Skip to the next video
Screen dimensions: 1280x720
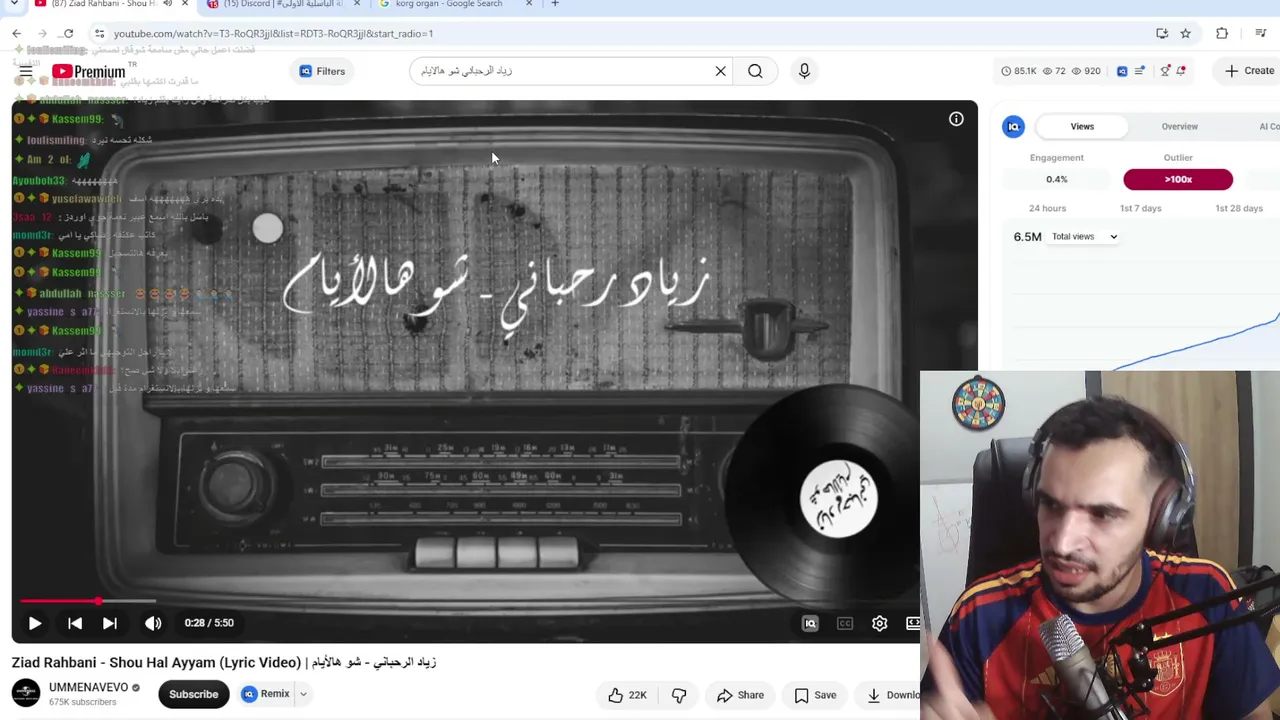(110, 623)
